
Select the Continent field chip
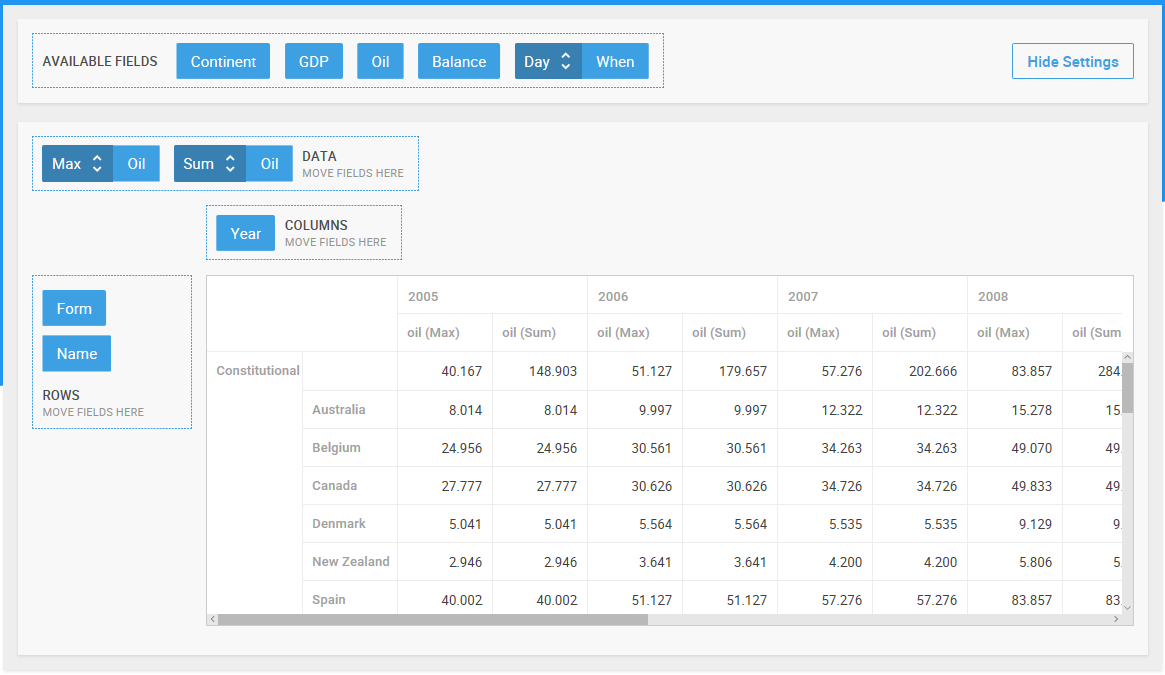223,62
